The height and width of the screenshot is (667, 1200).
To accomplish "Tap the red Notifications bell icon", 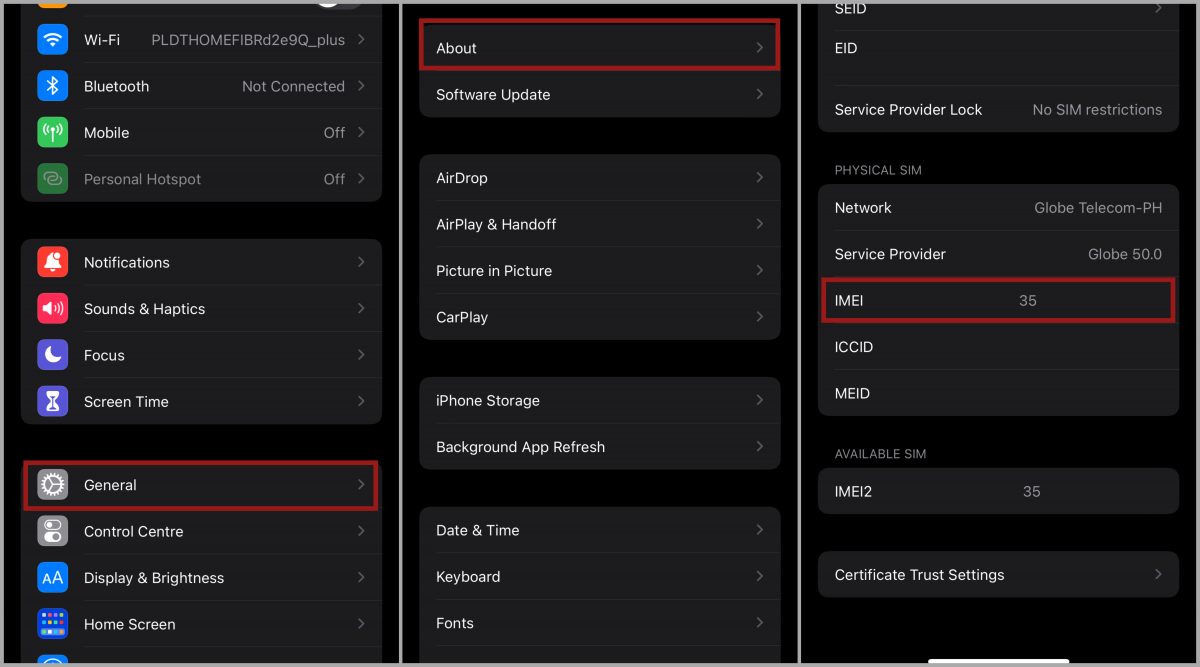I will tap(53, 262).
